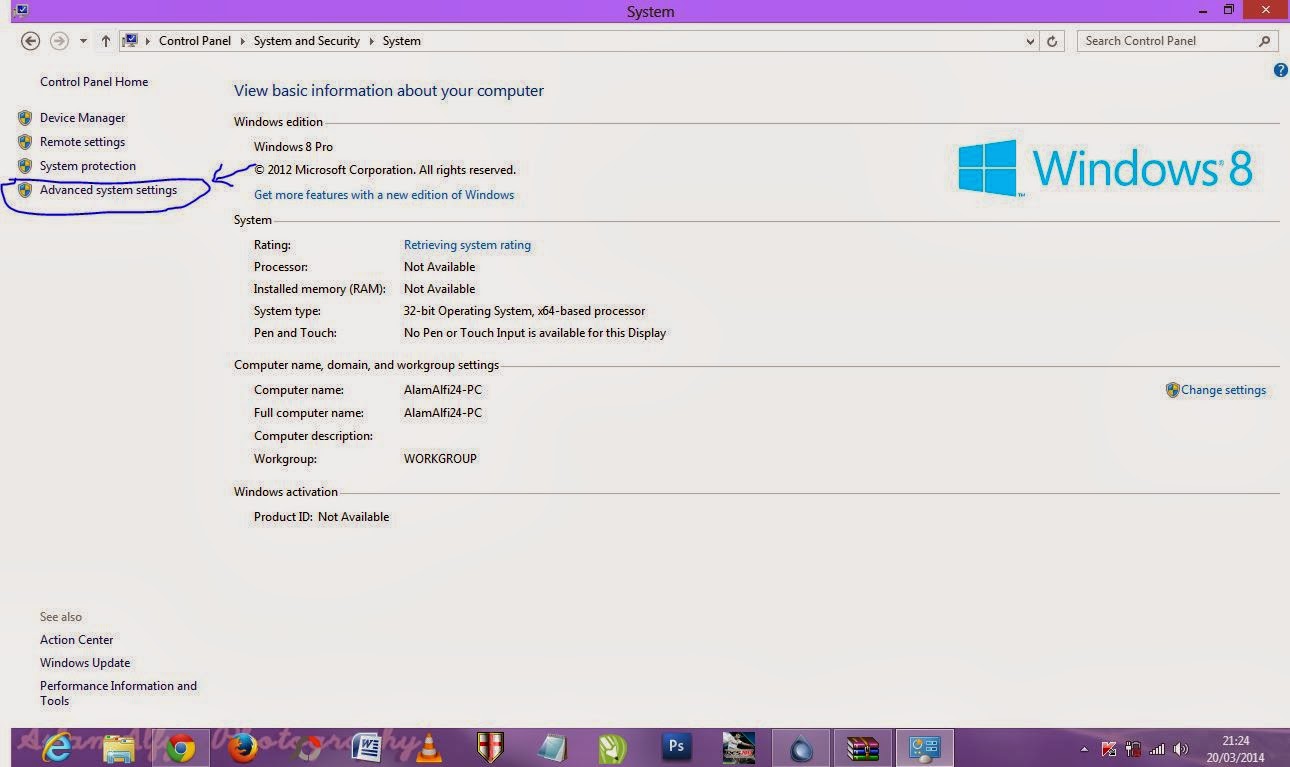Click 'View basic information about your computer' heading
This screenshot has height=767, width=1290.
(389, 91)
